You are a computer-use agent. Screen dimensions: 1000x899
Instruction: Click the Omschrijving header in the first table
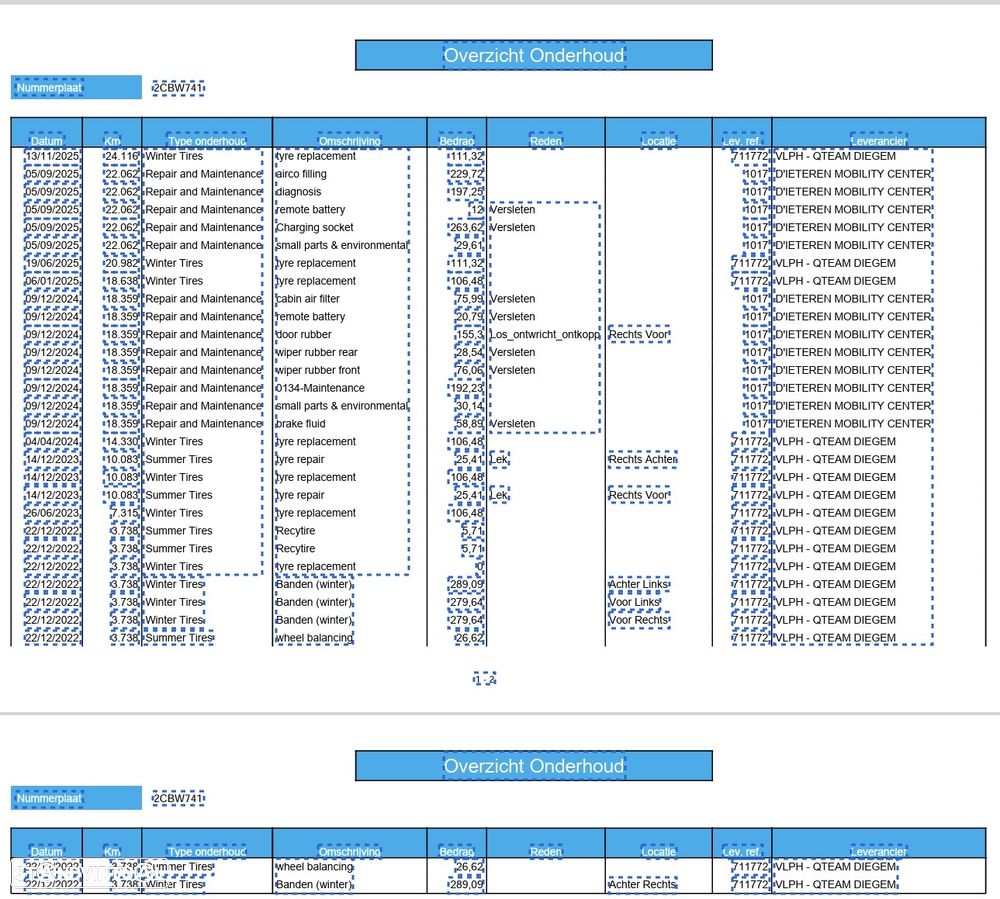349,141
